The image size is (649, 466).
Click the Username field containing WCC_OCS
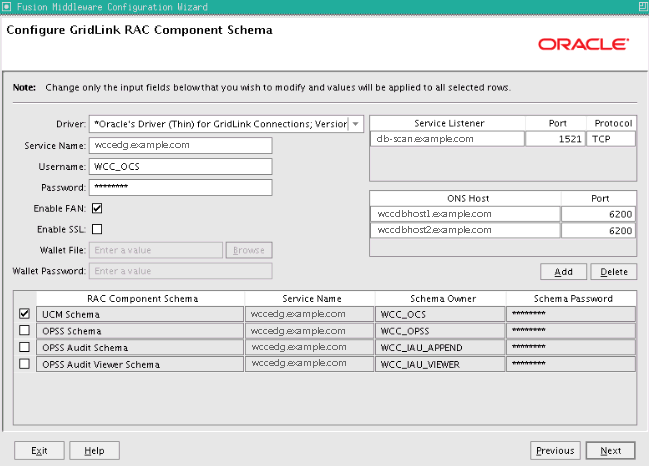[x=180, y=166]
